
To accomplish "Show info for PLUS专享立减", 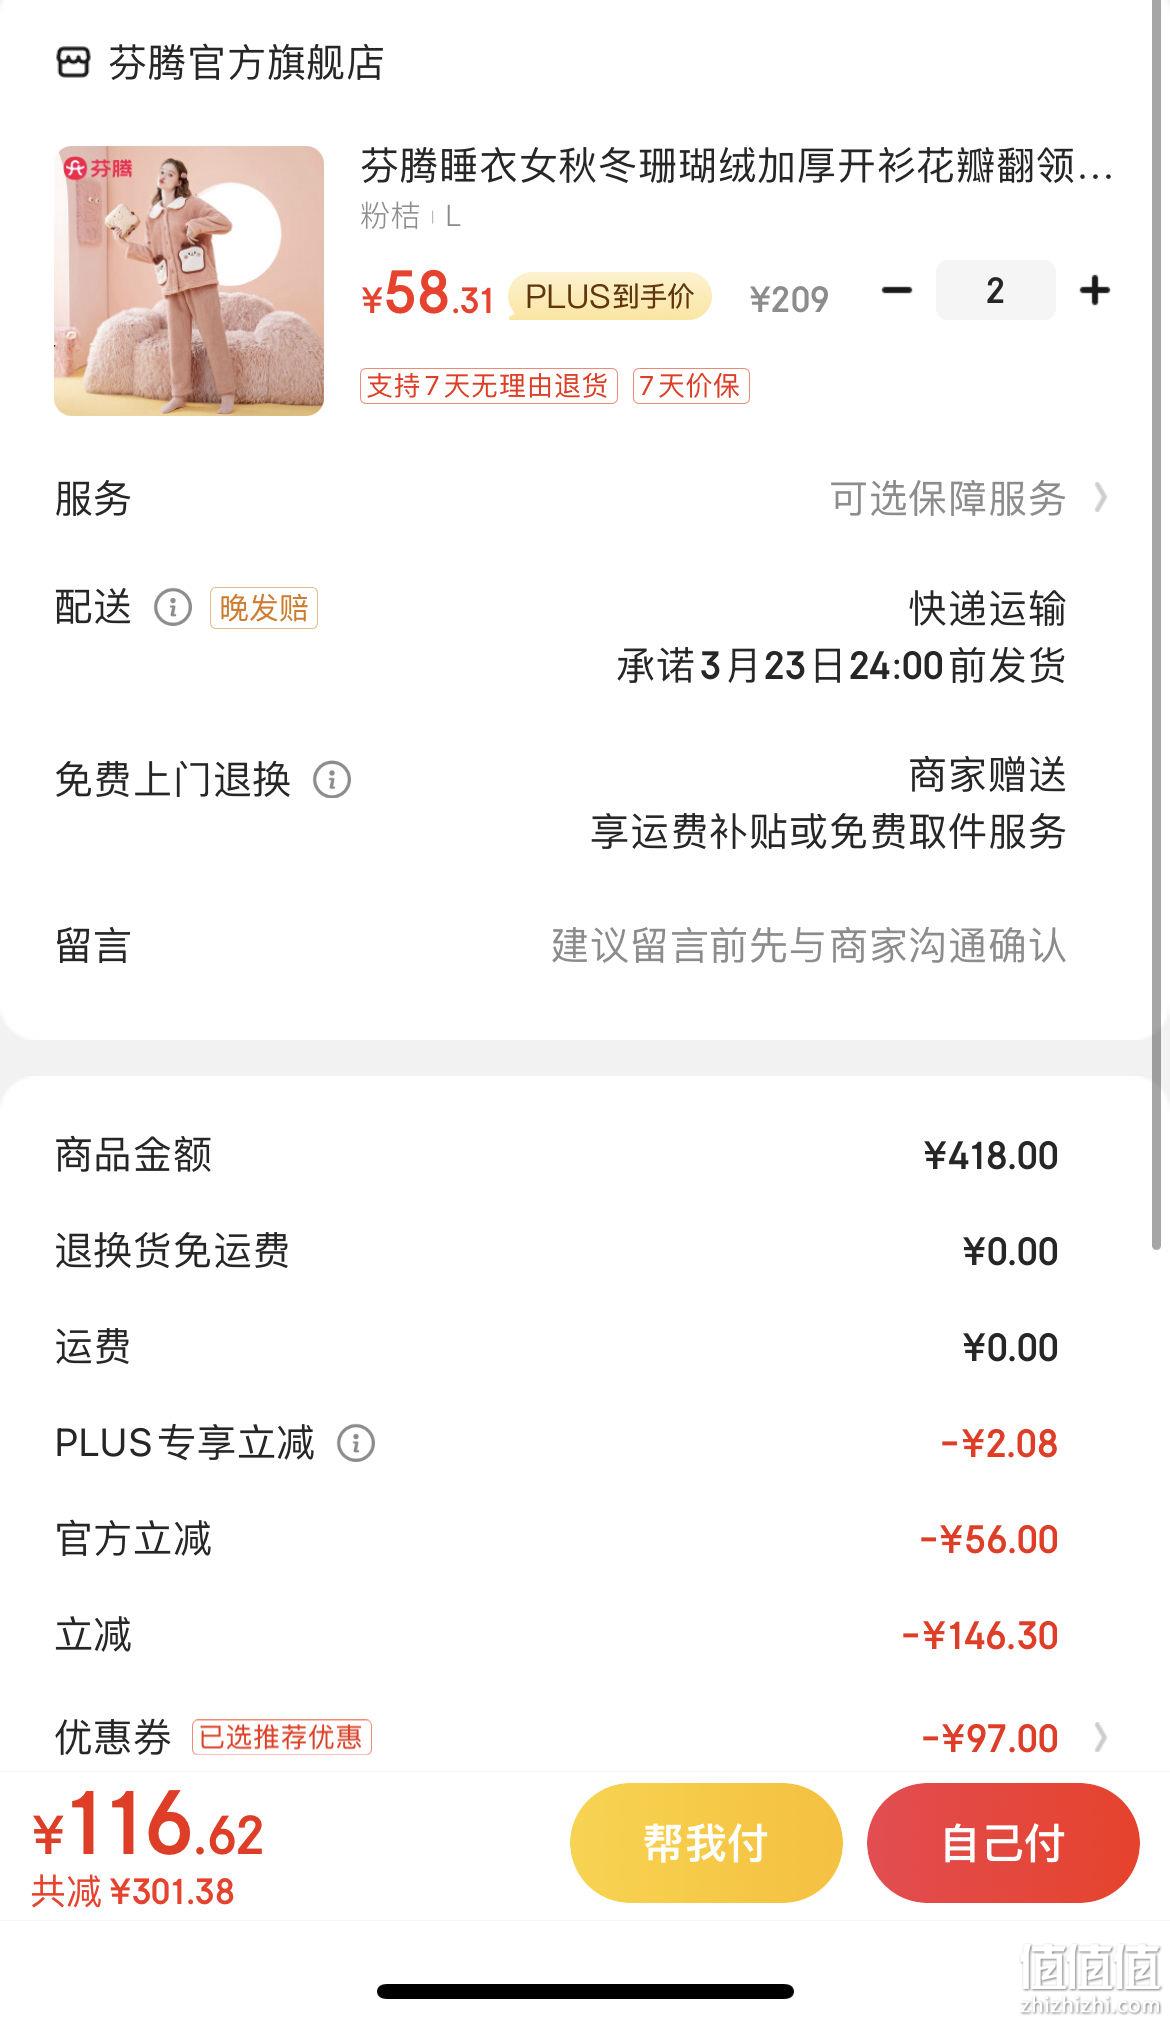I will point(356,1443).
